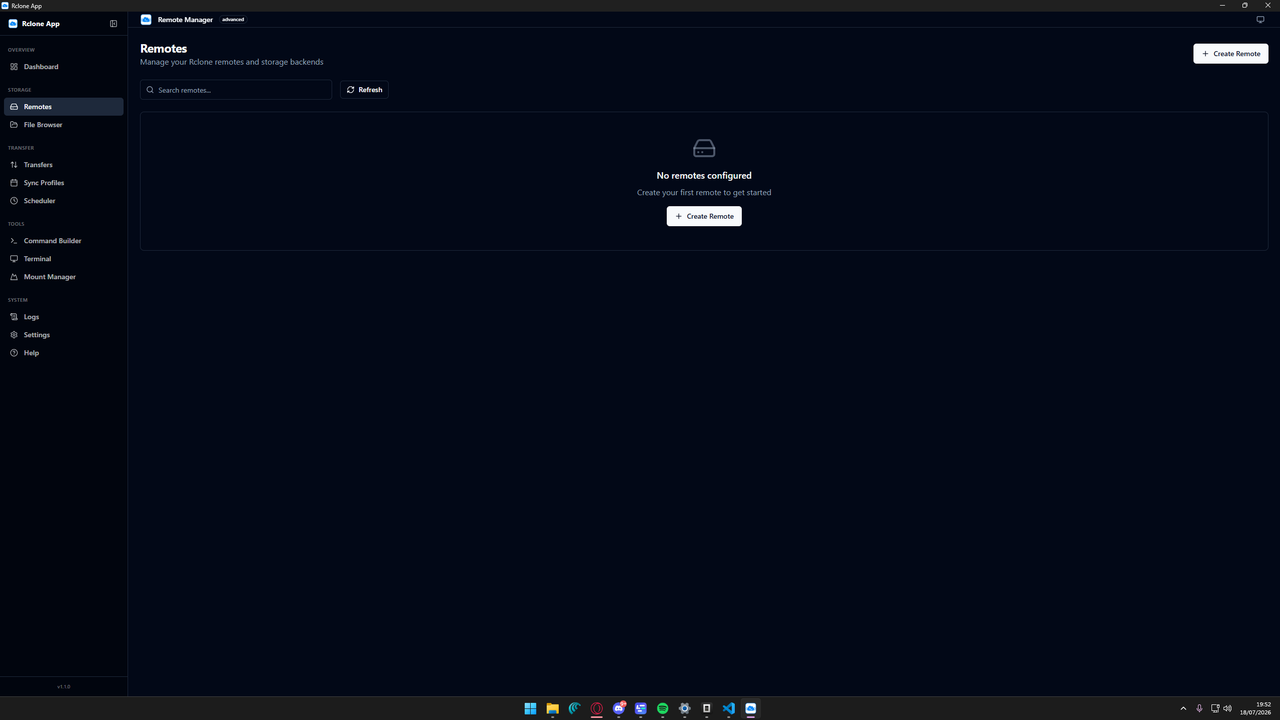This screenshot has width=1280, height=720.
Task: Open the Scheduler page
Action: pos(64,201)
